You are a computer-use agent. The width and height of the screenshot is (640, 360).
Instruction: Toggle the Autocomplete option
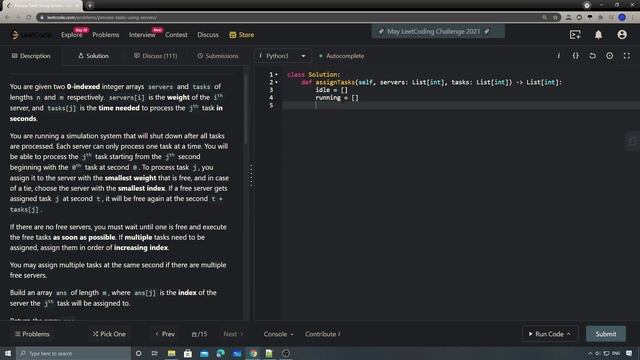click(341, 56)
